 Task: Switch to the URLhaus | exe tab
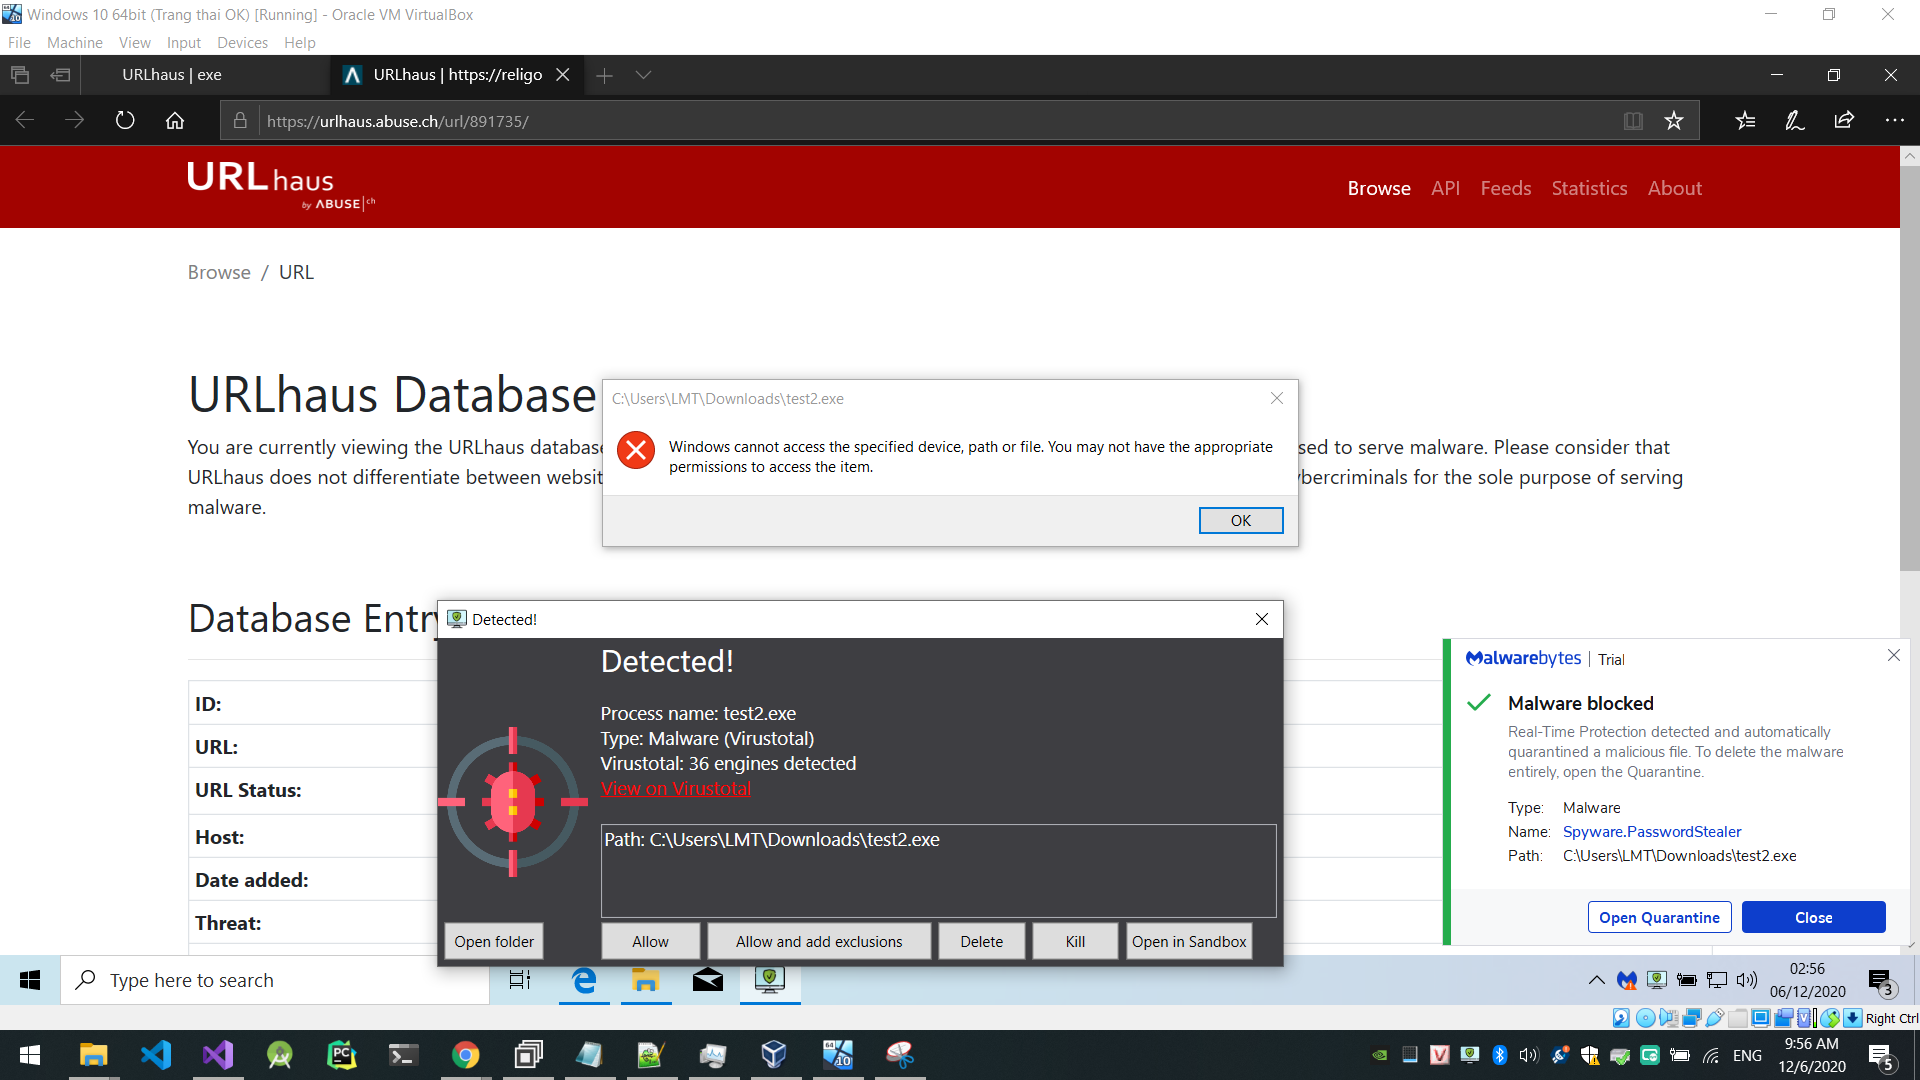(172, 75)
